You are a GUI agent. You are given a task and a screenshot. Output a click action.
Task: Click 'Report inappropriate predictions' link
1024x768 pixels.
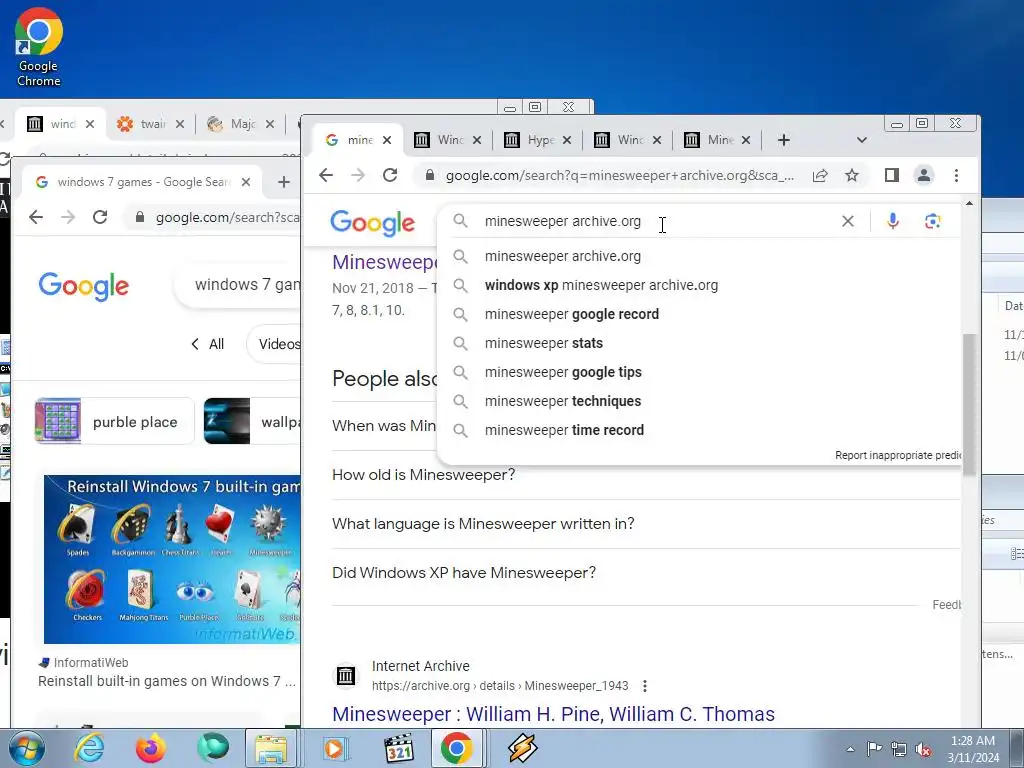897,455
